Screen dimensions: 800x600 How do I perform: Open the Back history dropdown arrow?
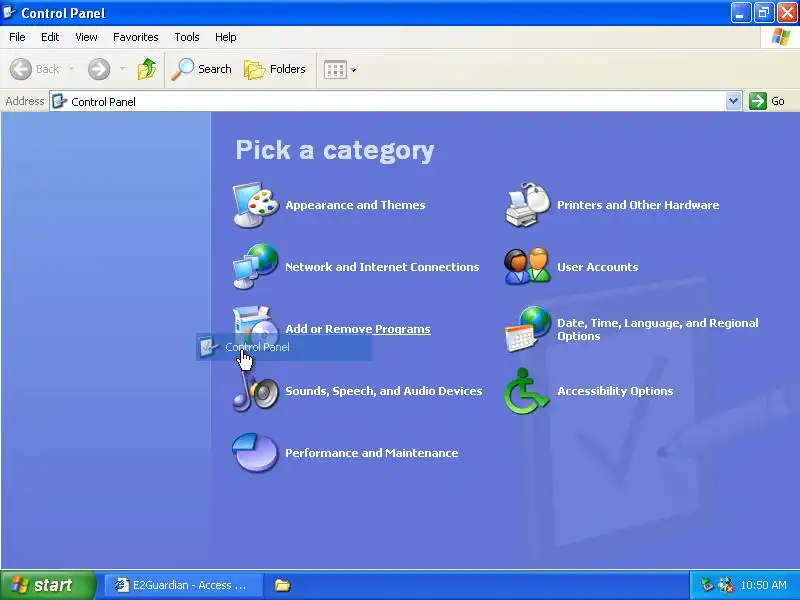pos(71,69)
